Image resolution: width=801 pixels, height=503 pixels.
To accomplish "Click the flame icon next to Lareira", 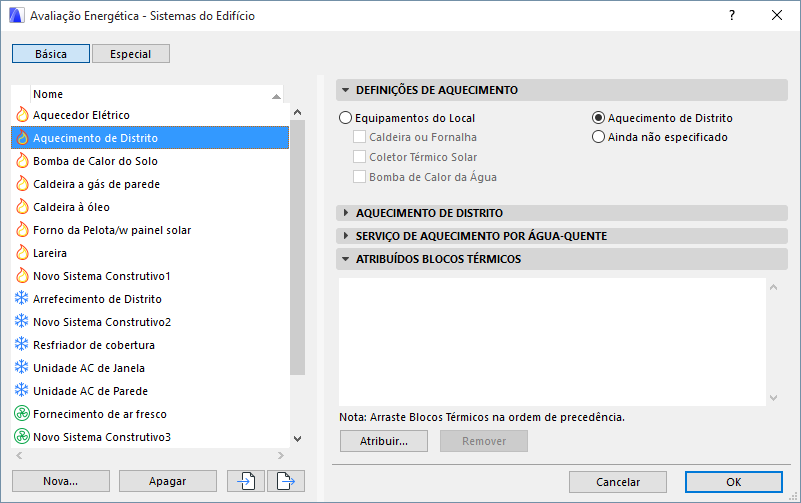I will [22, 253].
